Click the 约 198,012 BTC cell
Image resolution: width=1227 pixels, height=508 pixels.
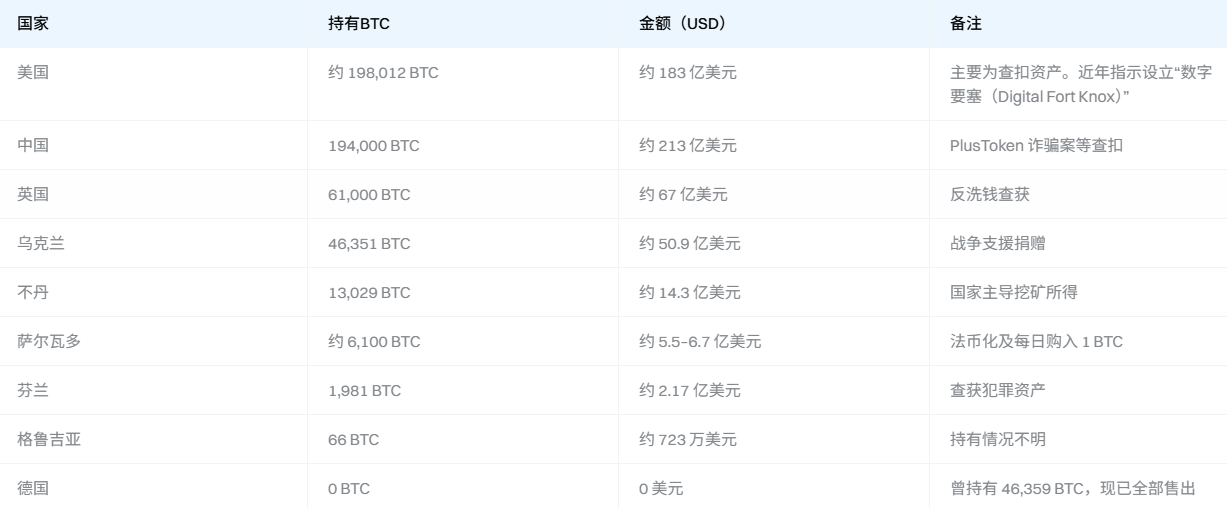point(383,73)
